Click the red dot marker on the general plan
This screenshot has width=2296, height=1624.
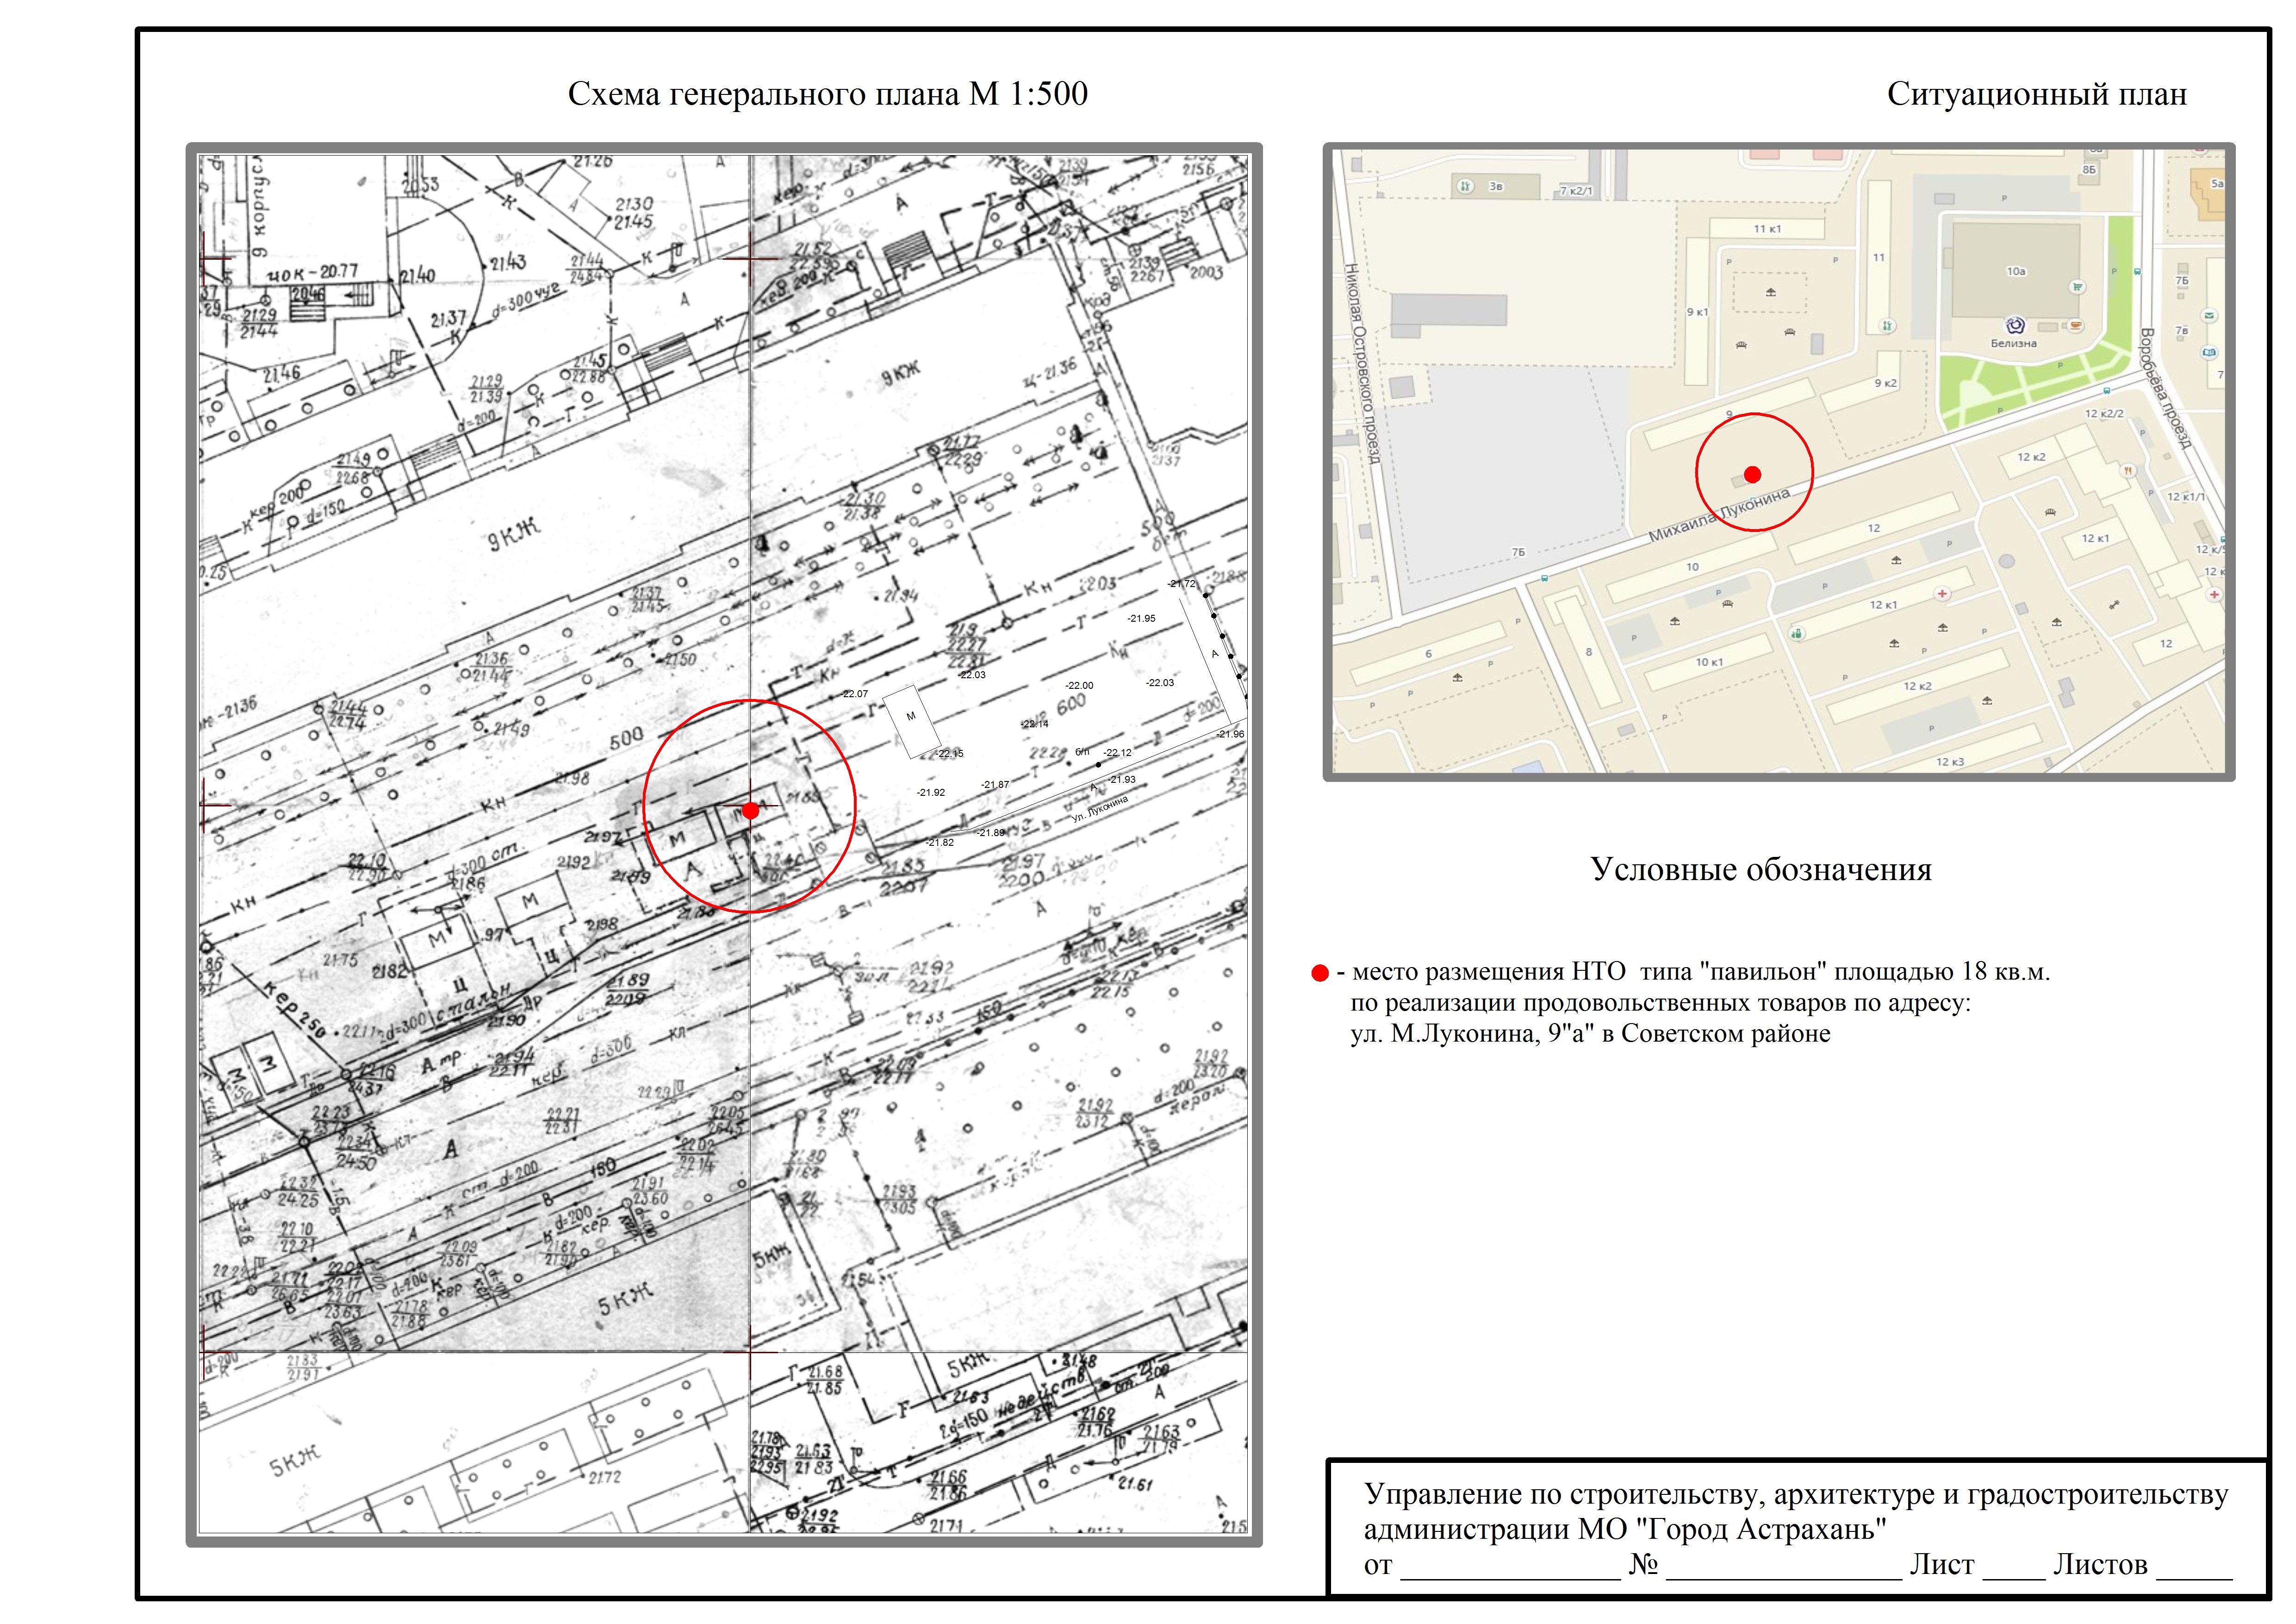pyautogui.click(x=750, y=810)
